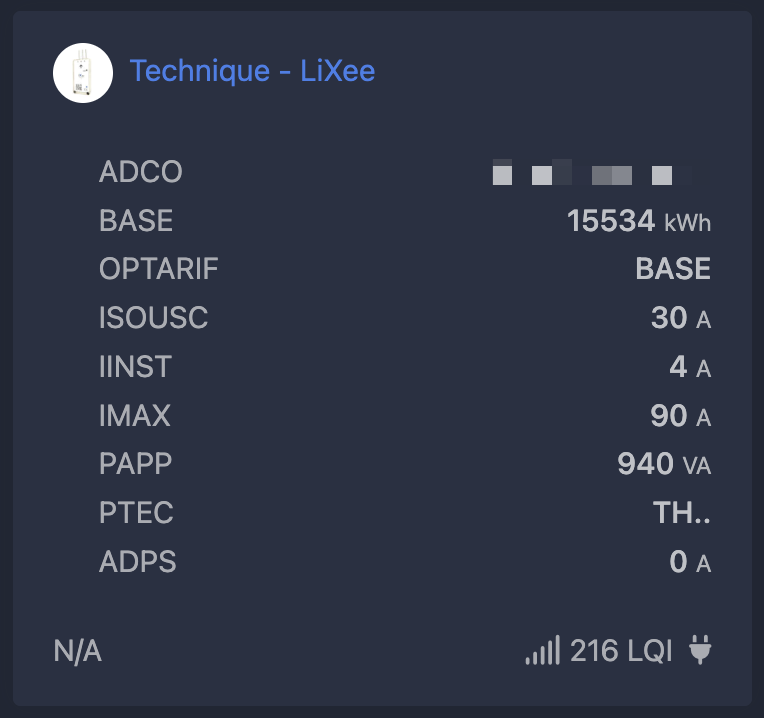Click the LiXee device avatar icon
This screenshot has width=764, height=718.
(83, 72)
